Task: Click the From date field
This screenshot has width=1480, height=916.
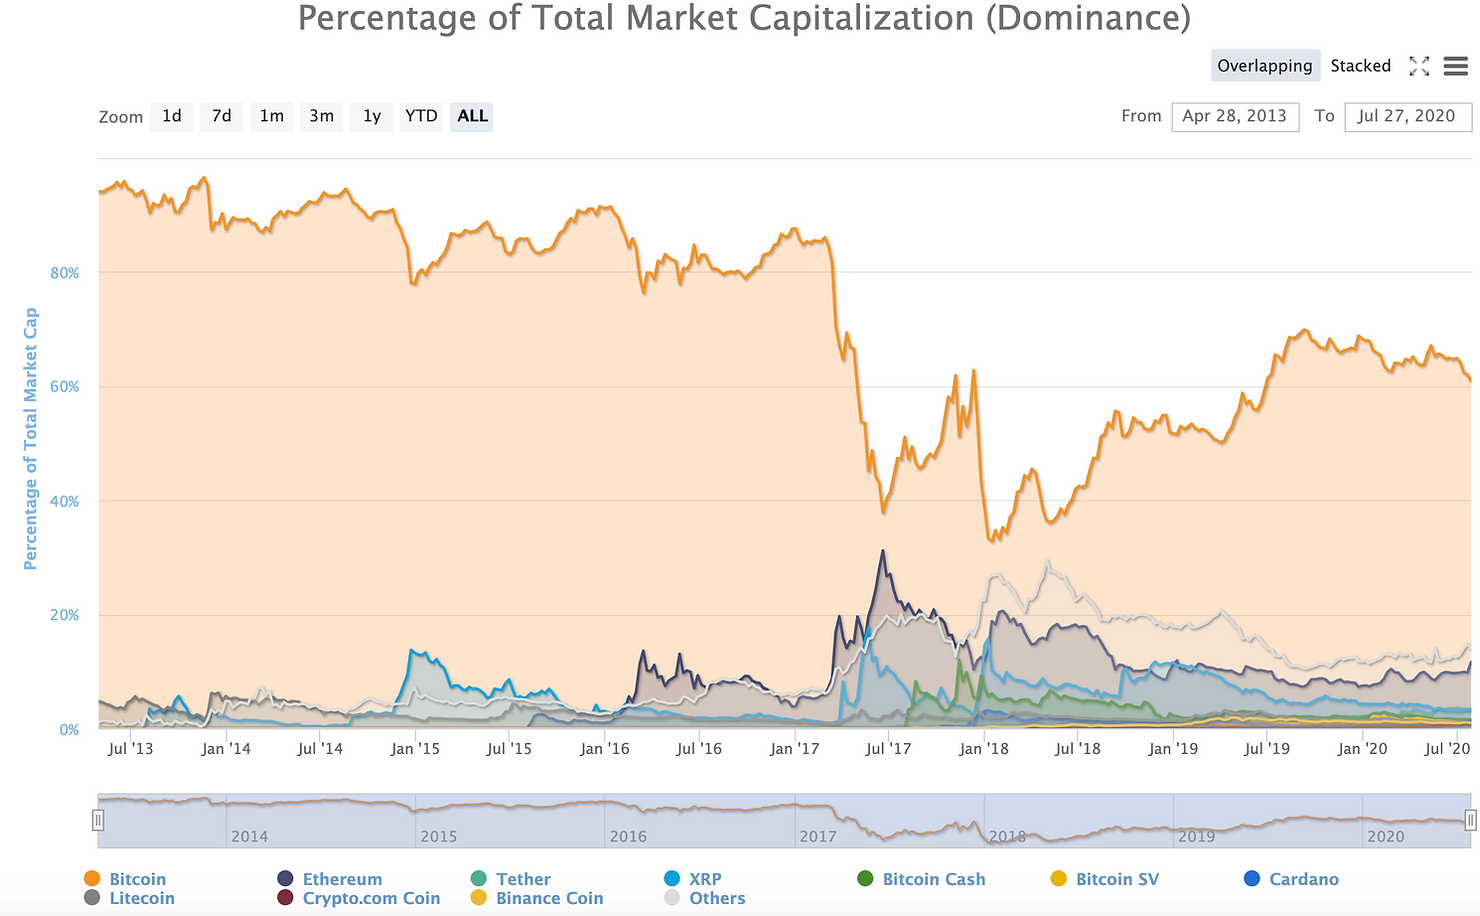Action: pos(1235,116)
